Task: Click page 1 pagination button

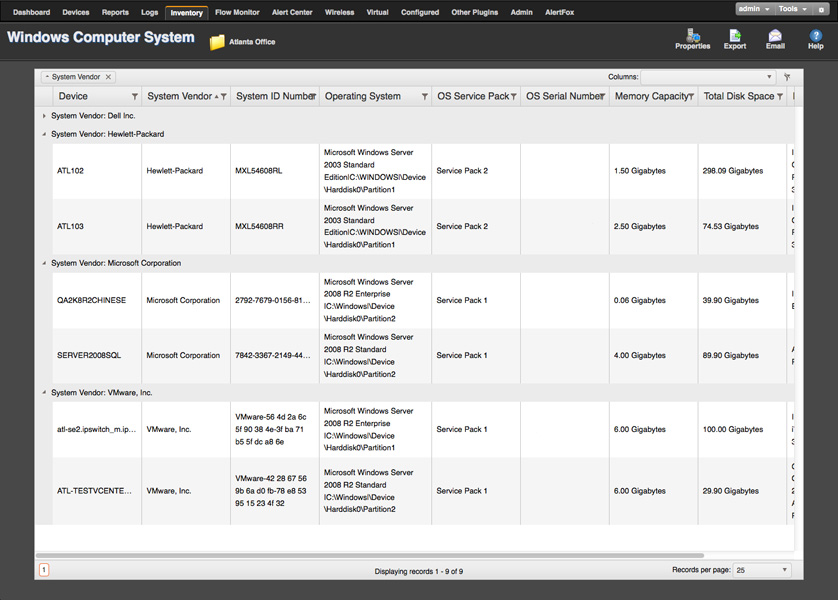Action: [44, 570]
